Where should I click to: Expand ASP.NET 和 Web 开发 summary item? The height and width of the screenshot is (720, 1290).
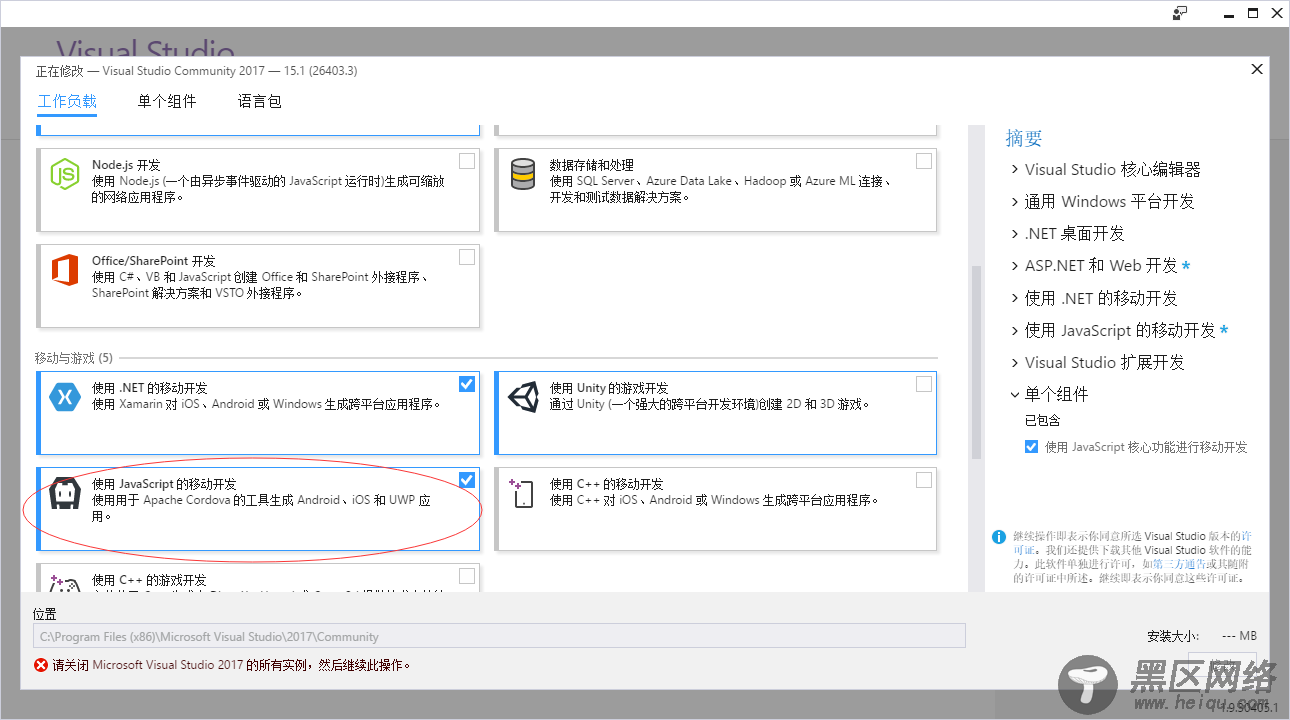click(x=1015, y=266)
